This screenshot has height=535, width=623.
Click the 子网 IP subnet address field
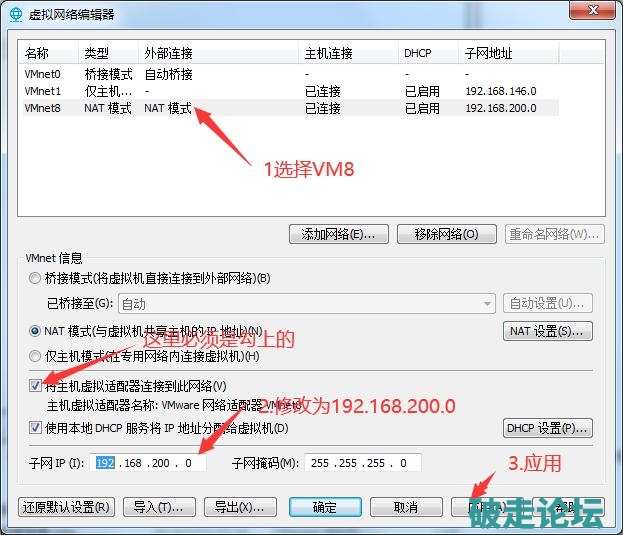150,463
